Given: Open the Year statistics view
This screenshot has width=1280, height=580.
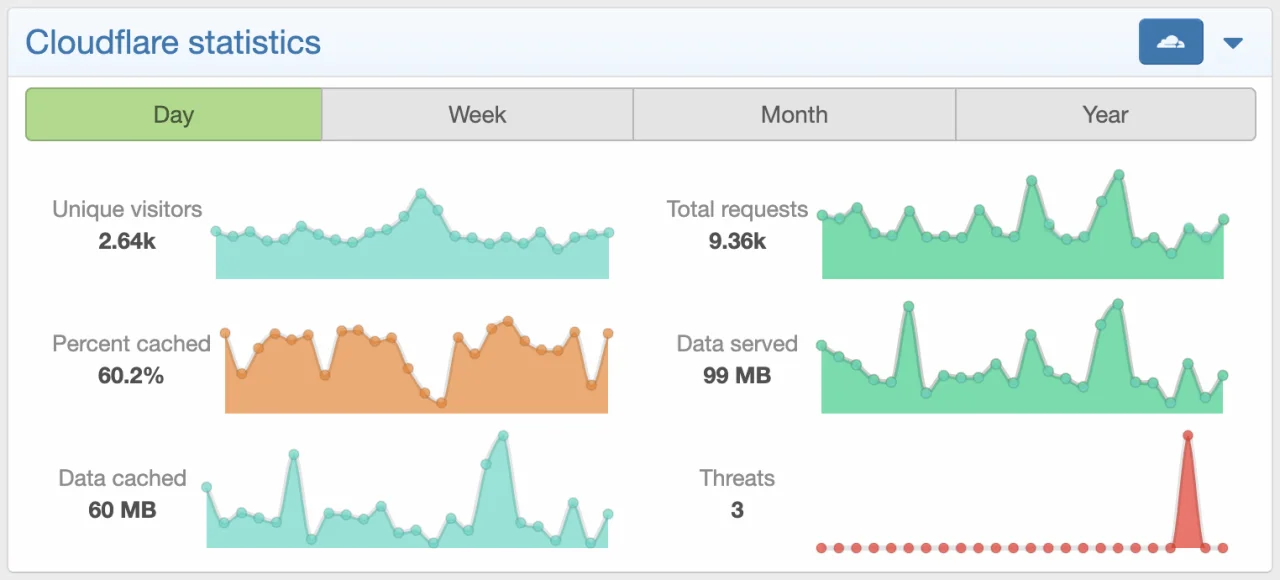Looking at the screenshot, I should point(1105,114).
